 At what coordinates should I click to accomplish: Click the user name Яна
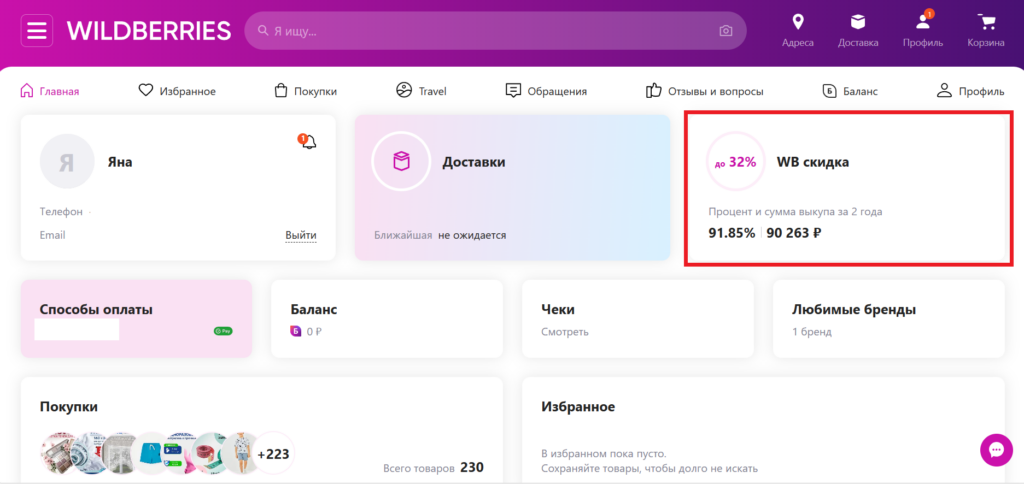click(120, 162)
